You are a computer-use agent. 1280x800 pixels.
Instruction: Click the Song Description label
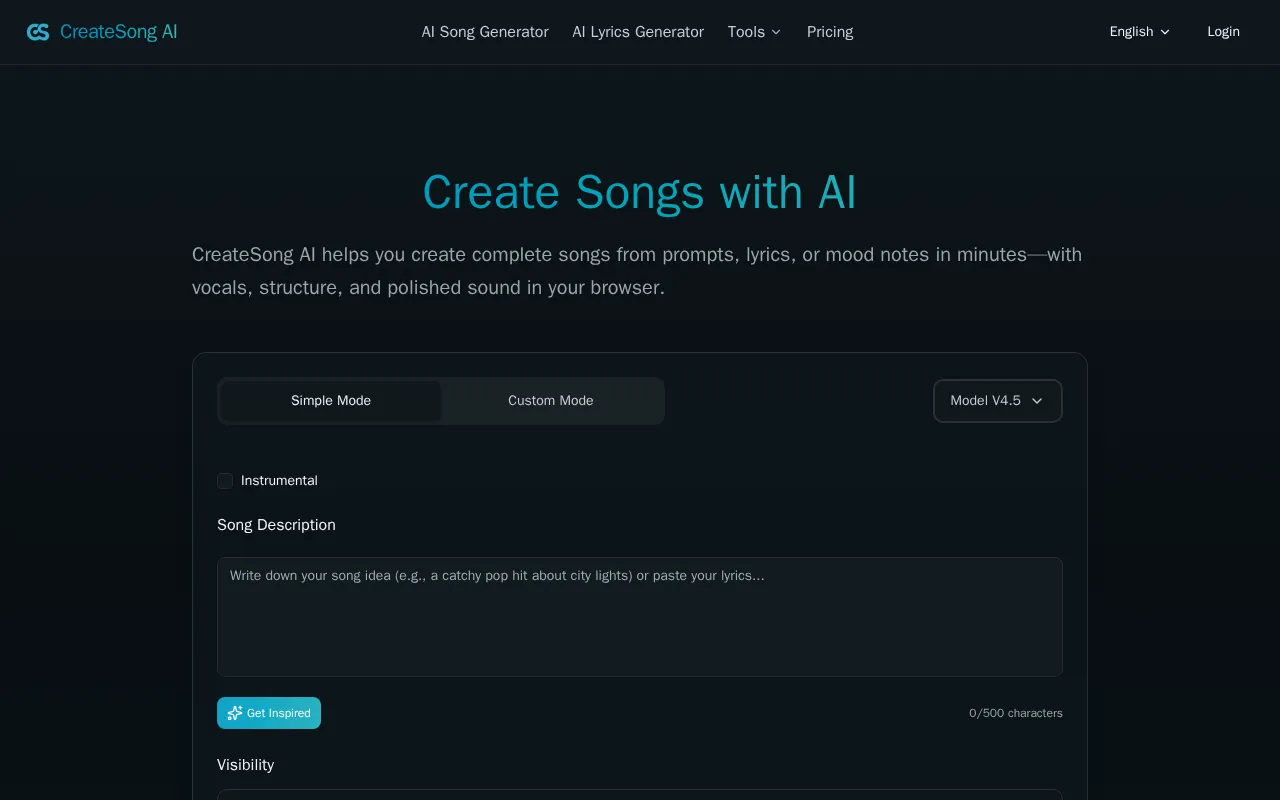[x=276, y=525]
